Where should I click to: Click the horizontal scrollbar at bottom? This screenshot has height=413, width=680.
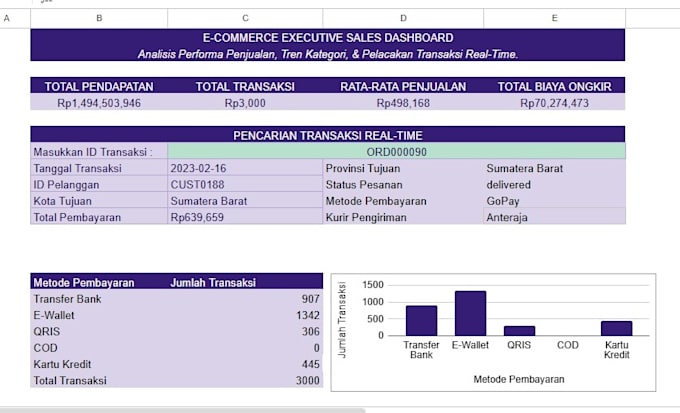click(x=182, y=410)
